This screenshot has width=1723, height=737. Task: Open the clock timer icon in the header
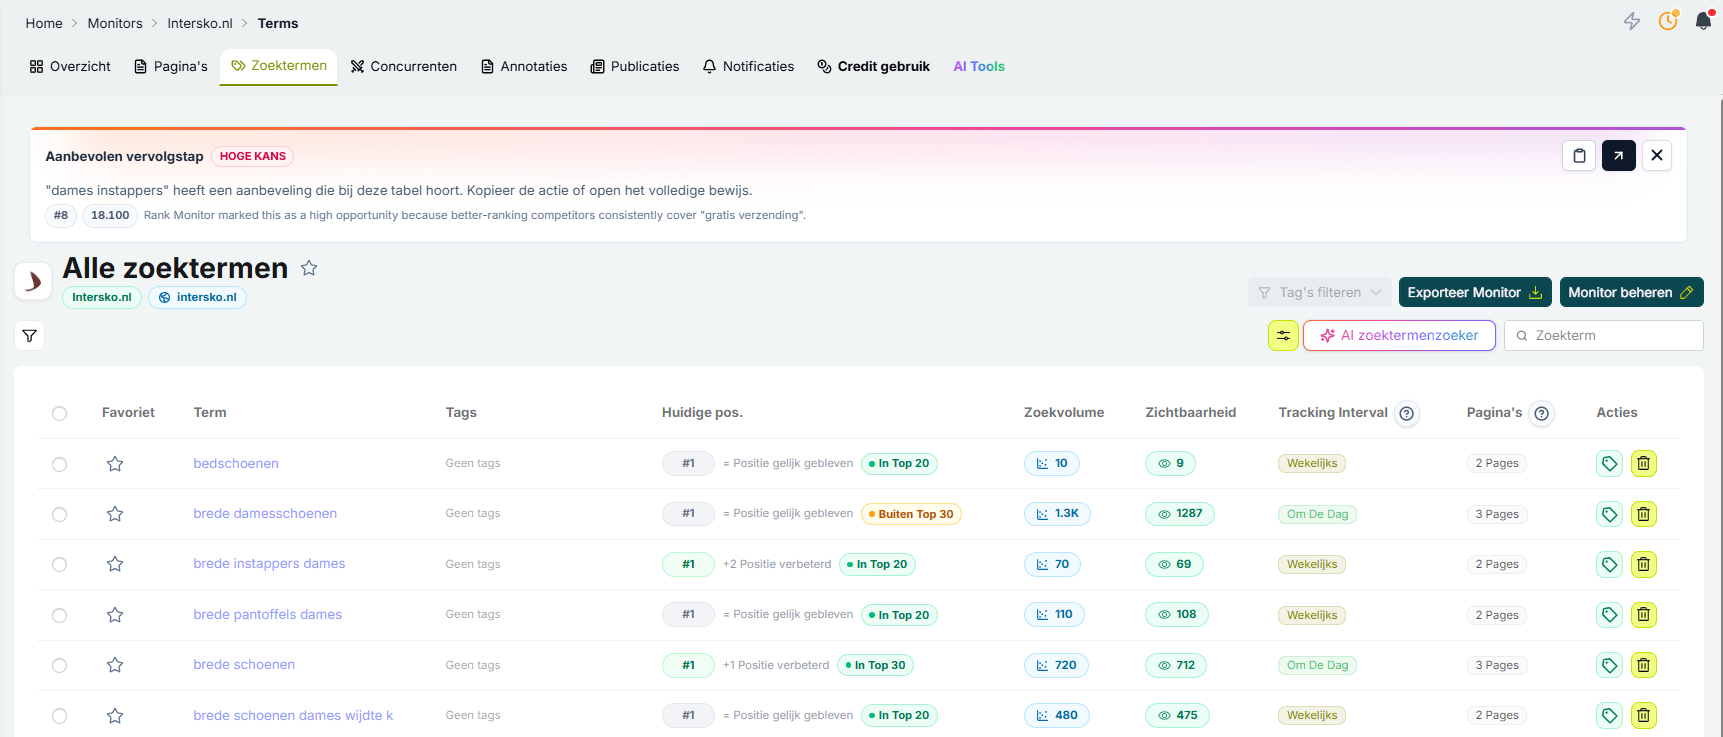pyautogui.click(x=1668, y=21)
